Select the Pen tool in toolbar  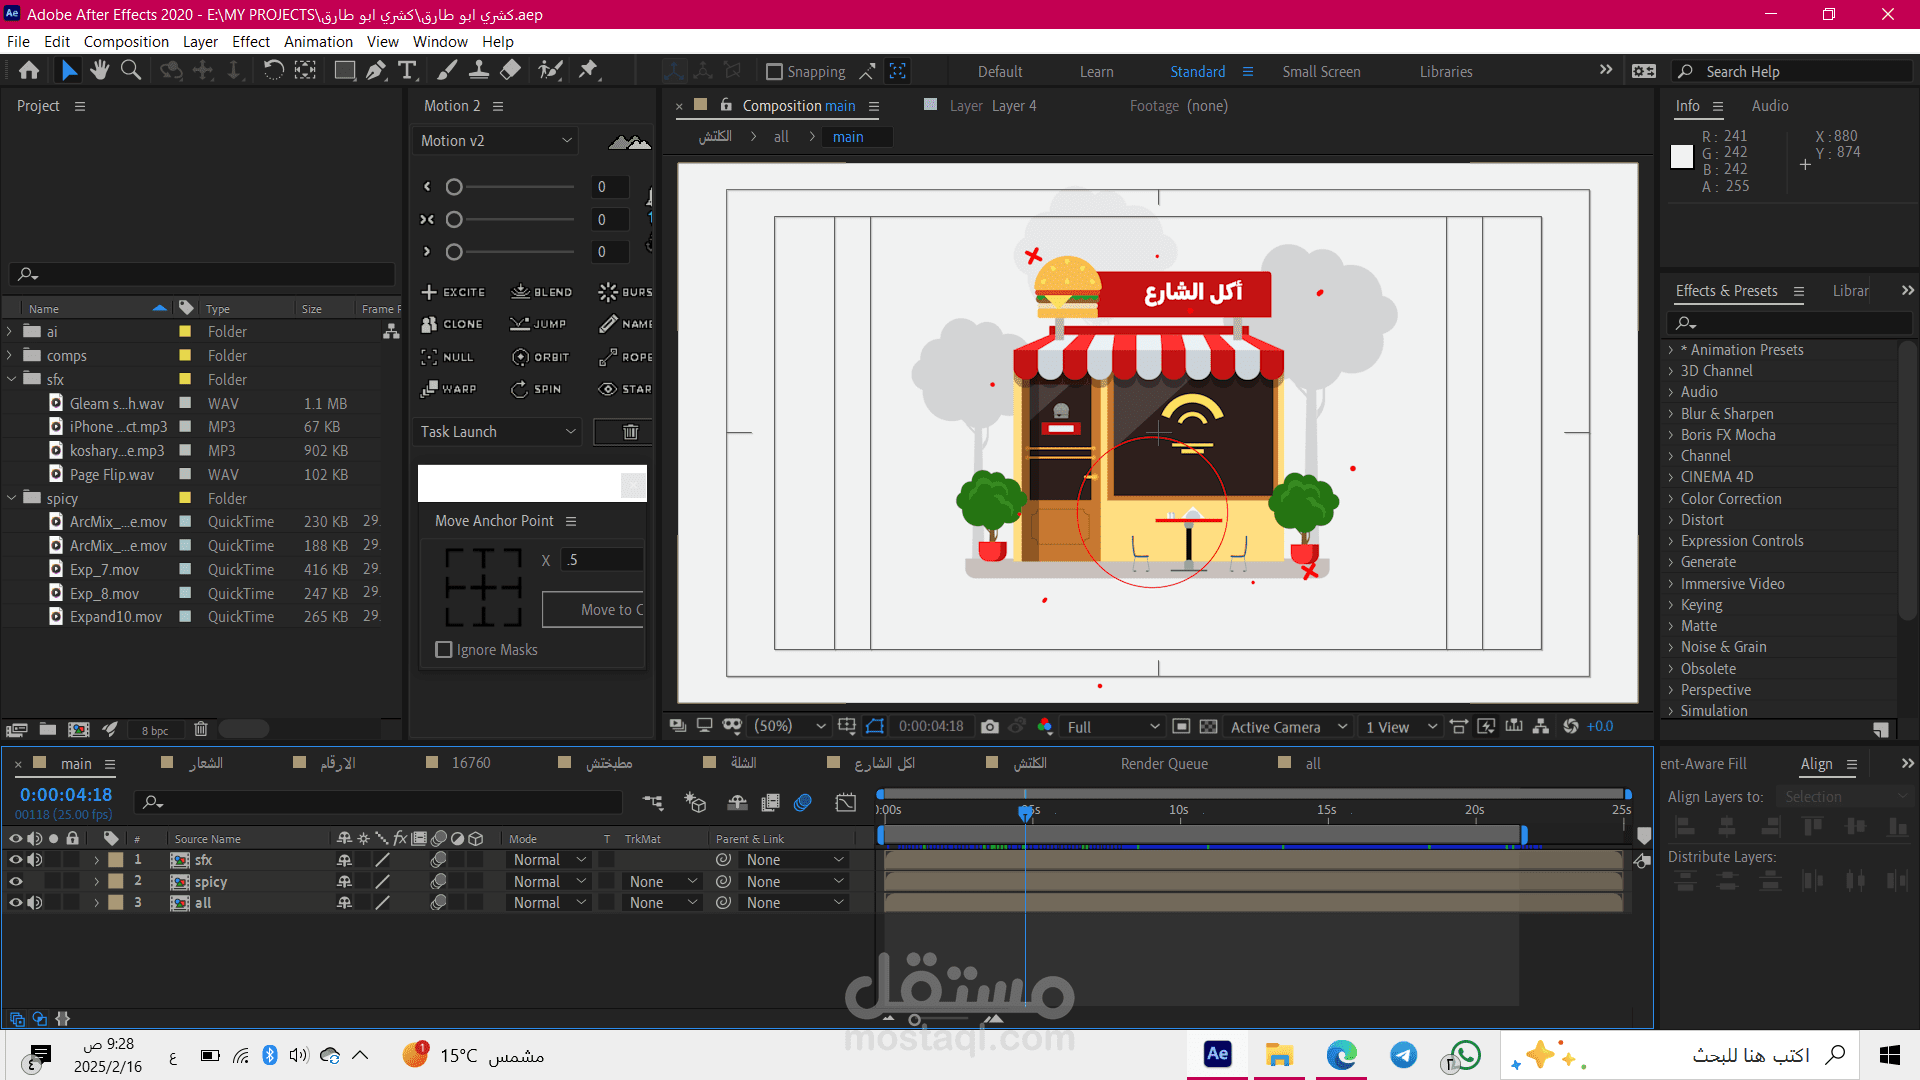pos(376,70)
